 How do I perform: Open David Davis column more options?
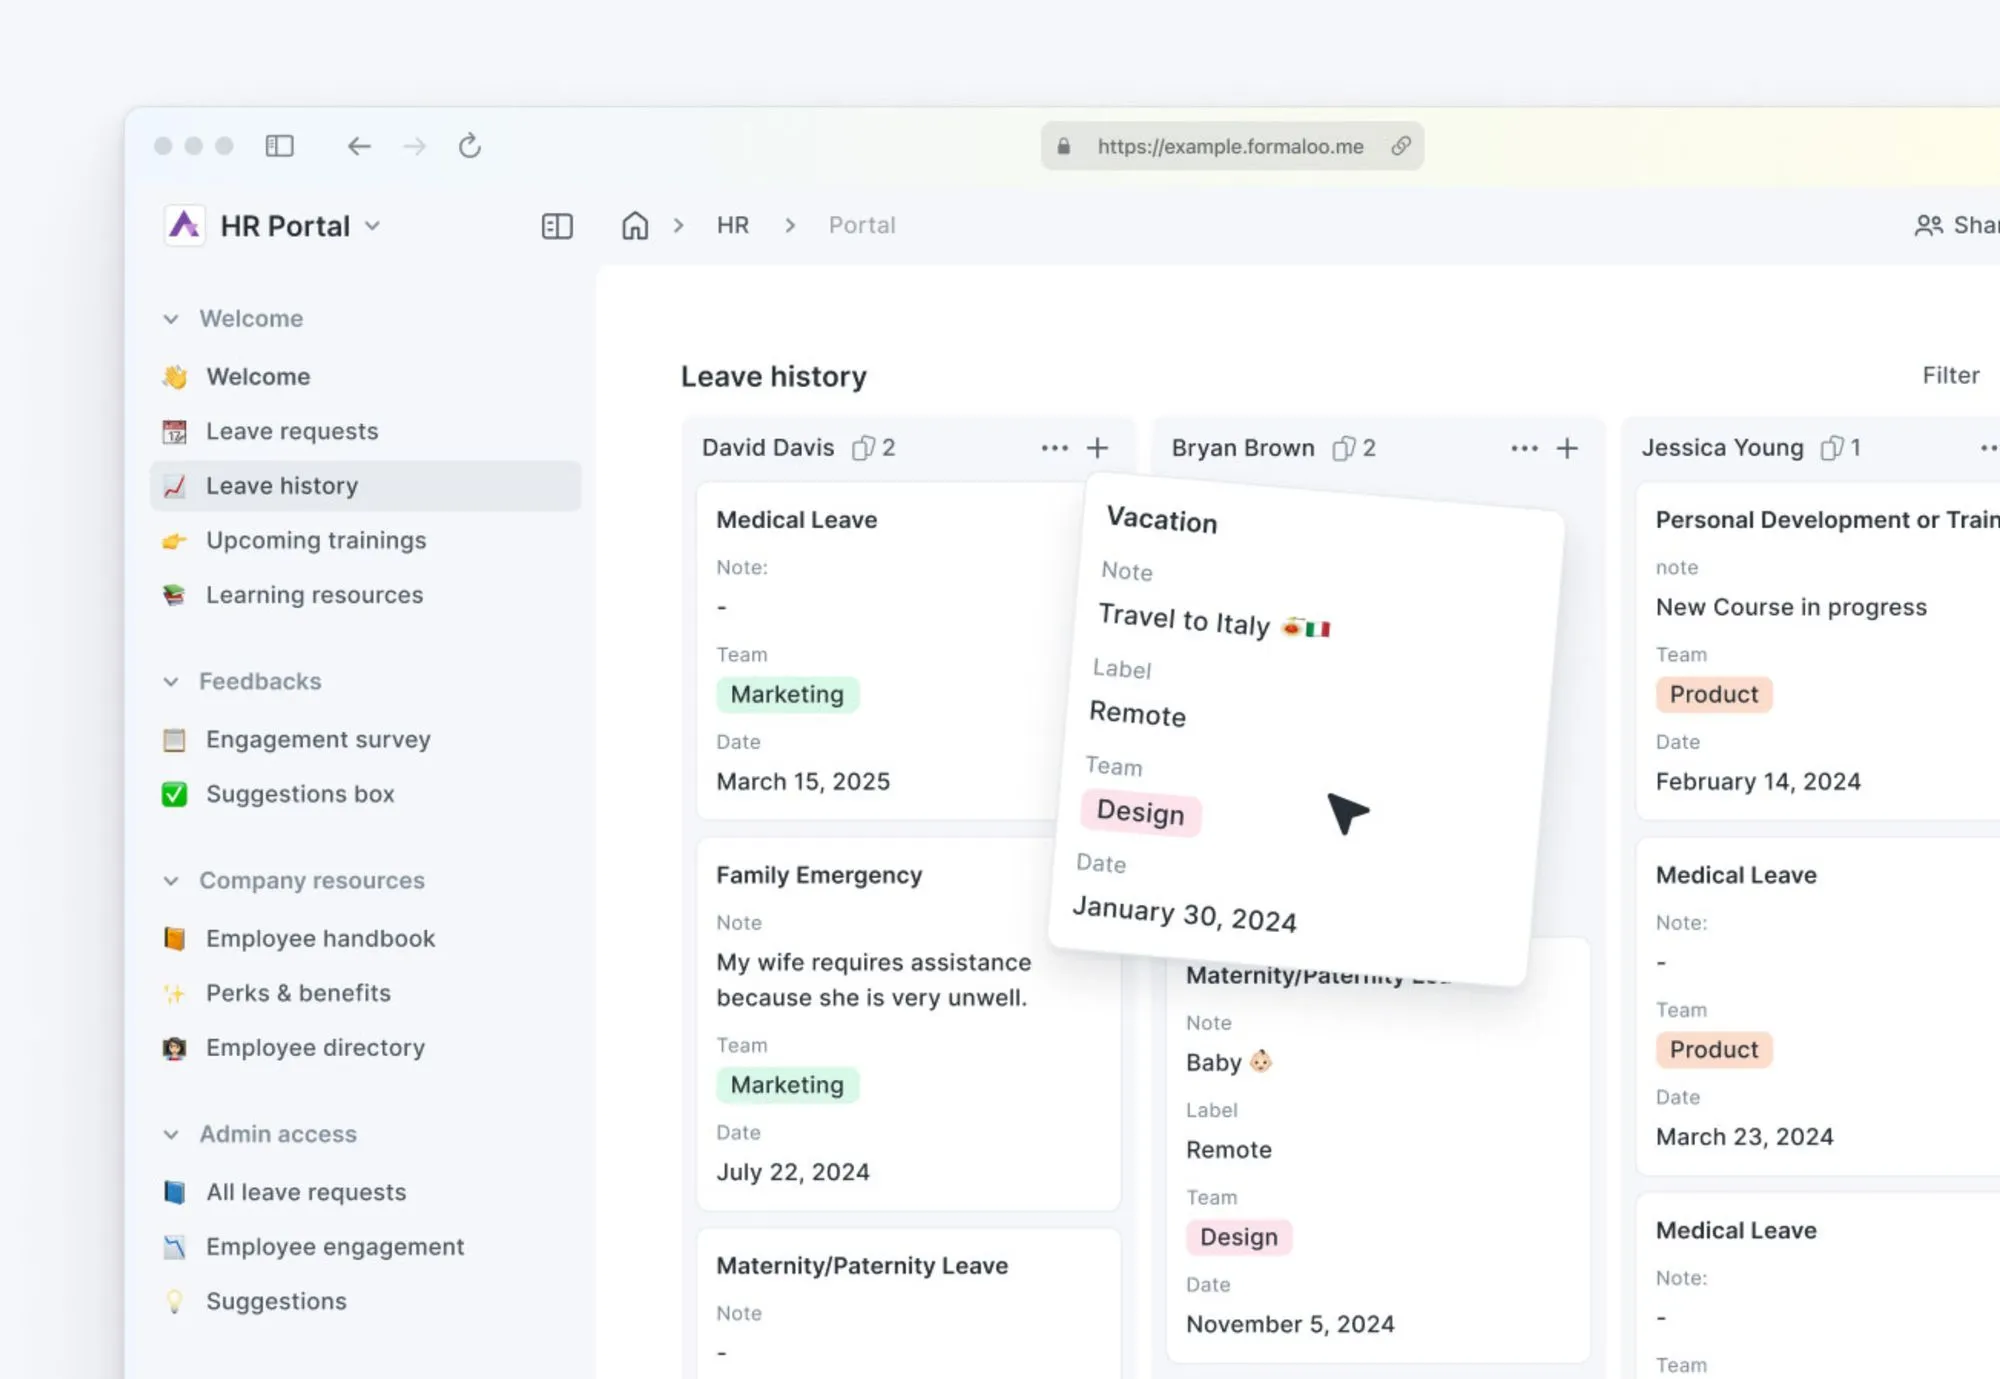coord(1054,447)
